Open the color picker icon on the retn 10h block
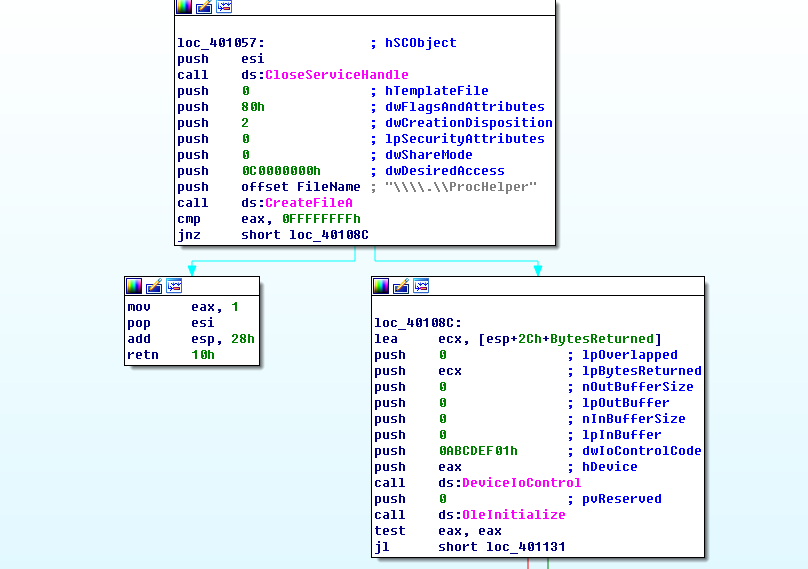Viewport: 808px width, 569px height. [x=134, y=286]
